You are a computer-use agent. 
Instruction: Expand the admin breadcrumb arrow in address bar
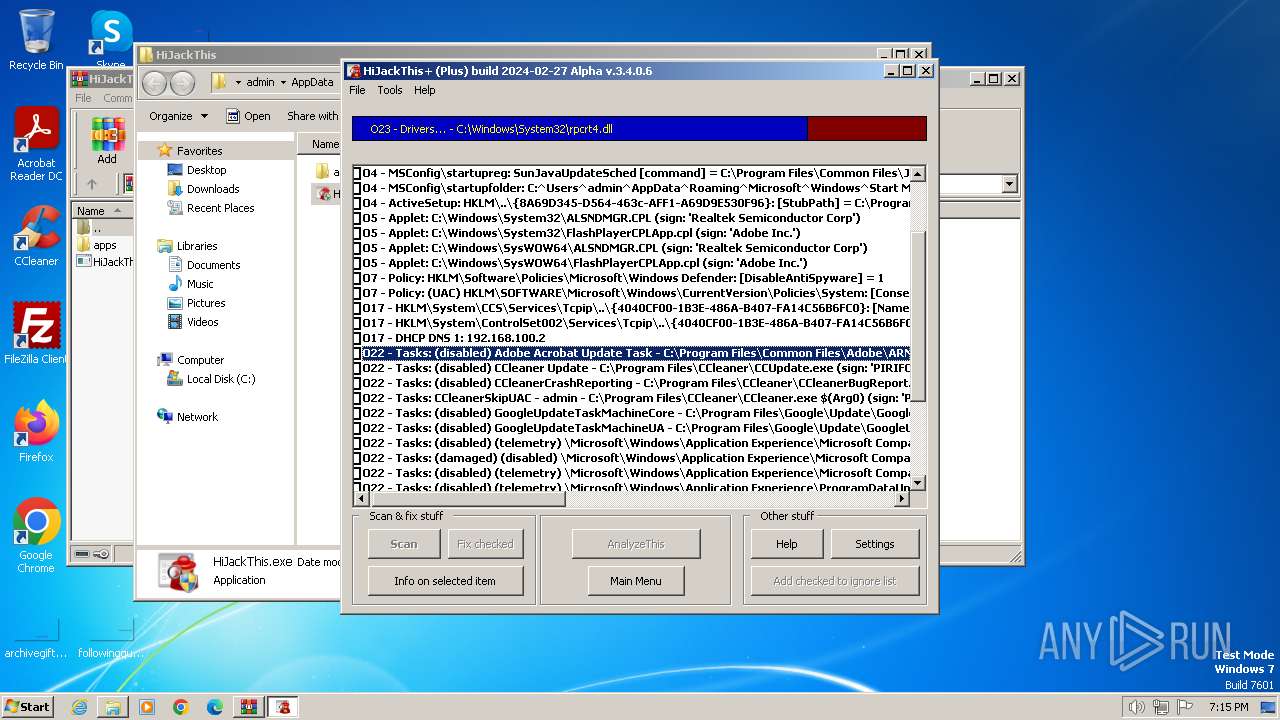[x=283, y=82]
